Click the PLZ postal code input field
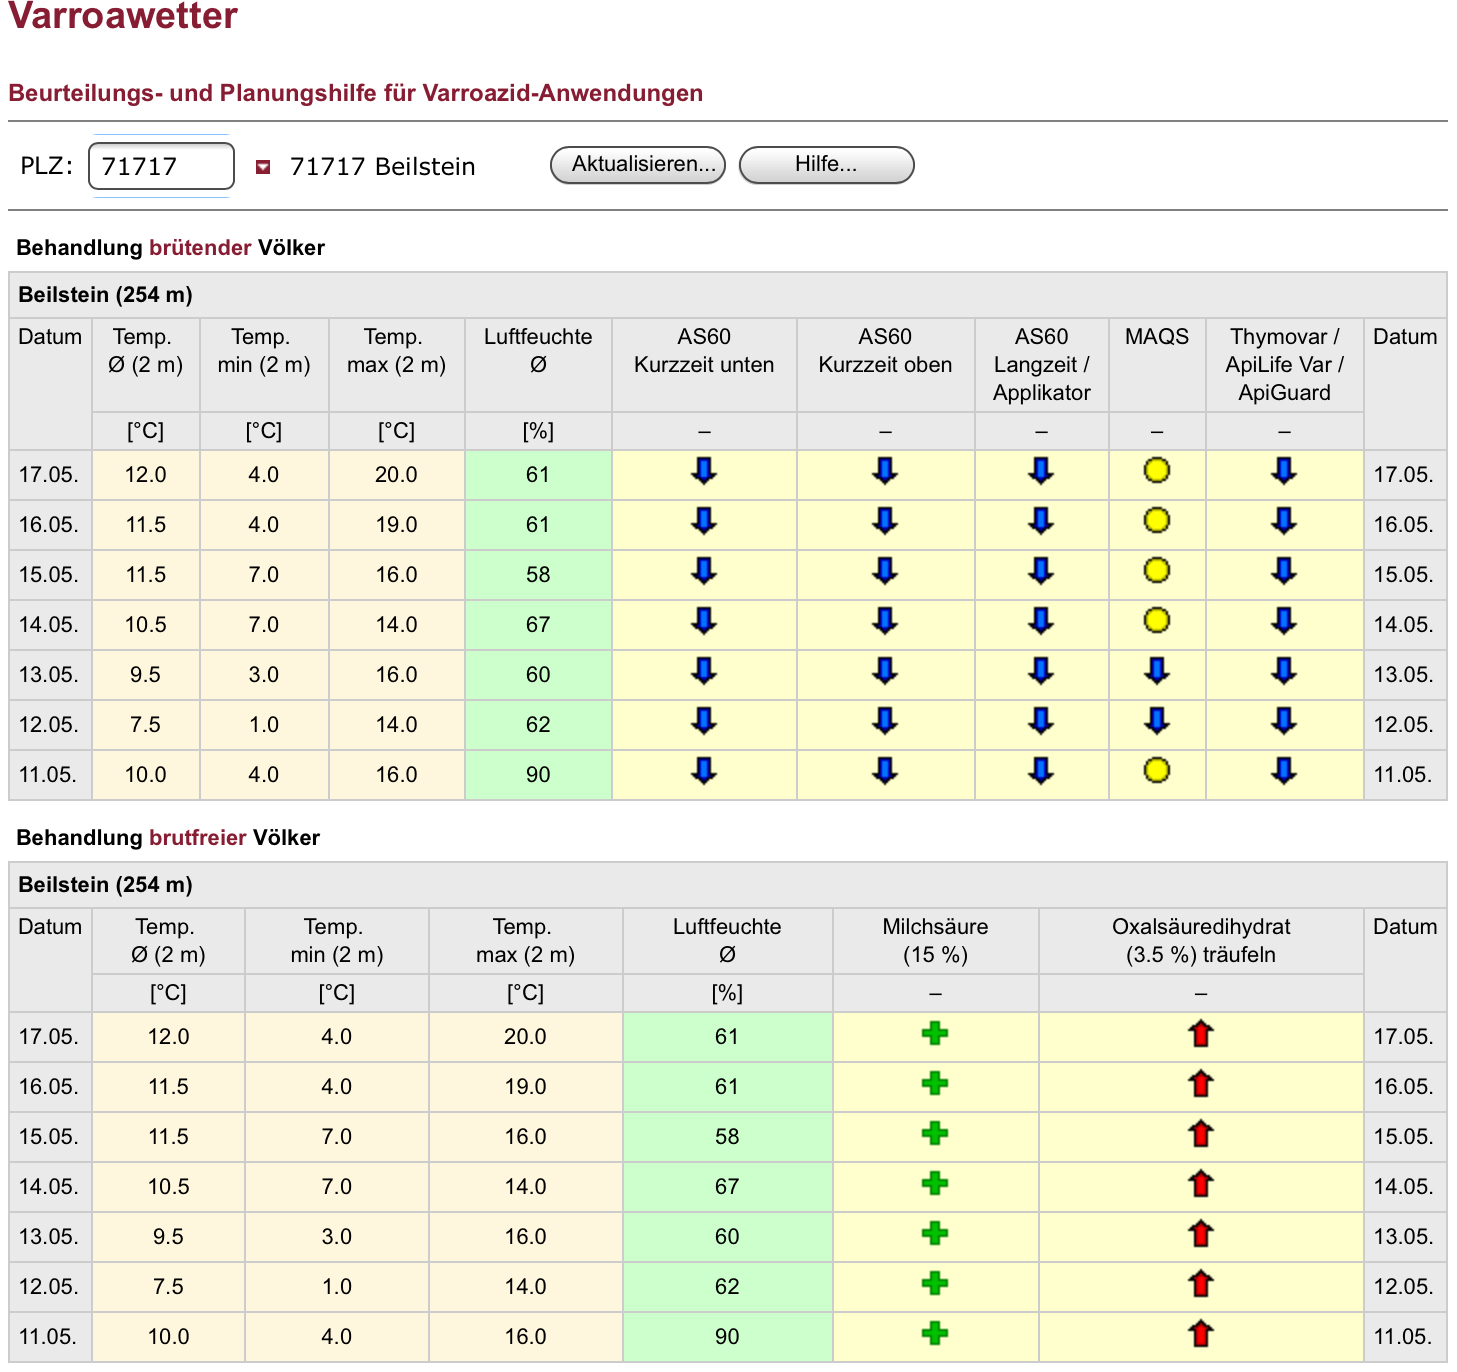Screen dimensions: 1457x1372 pos(161,166)
